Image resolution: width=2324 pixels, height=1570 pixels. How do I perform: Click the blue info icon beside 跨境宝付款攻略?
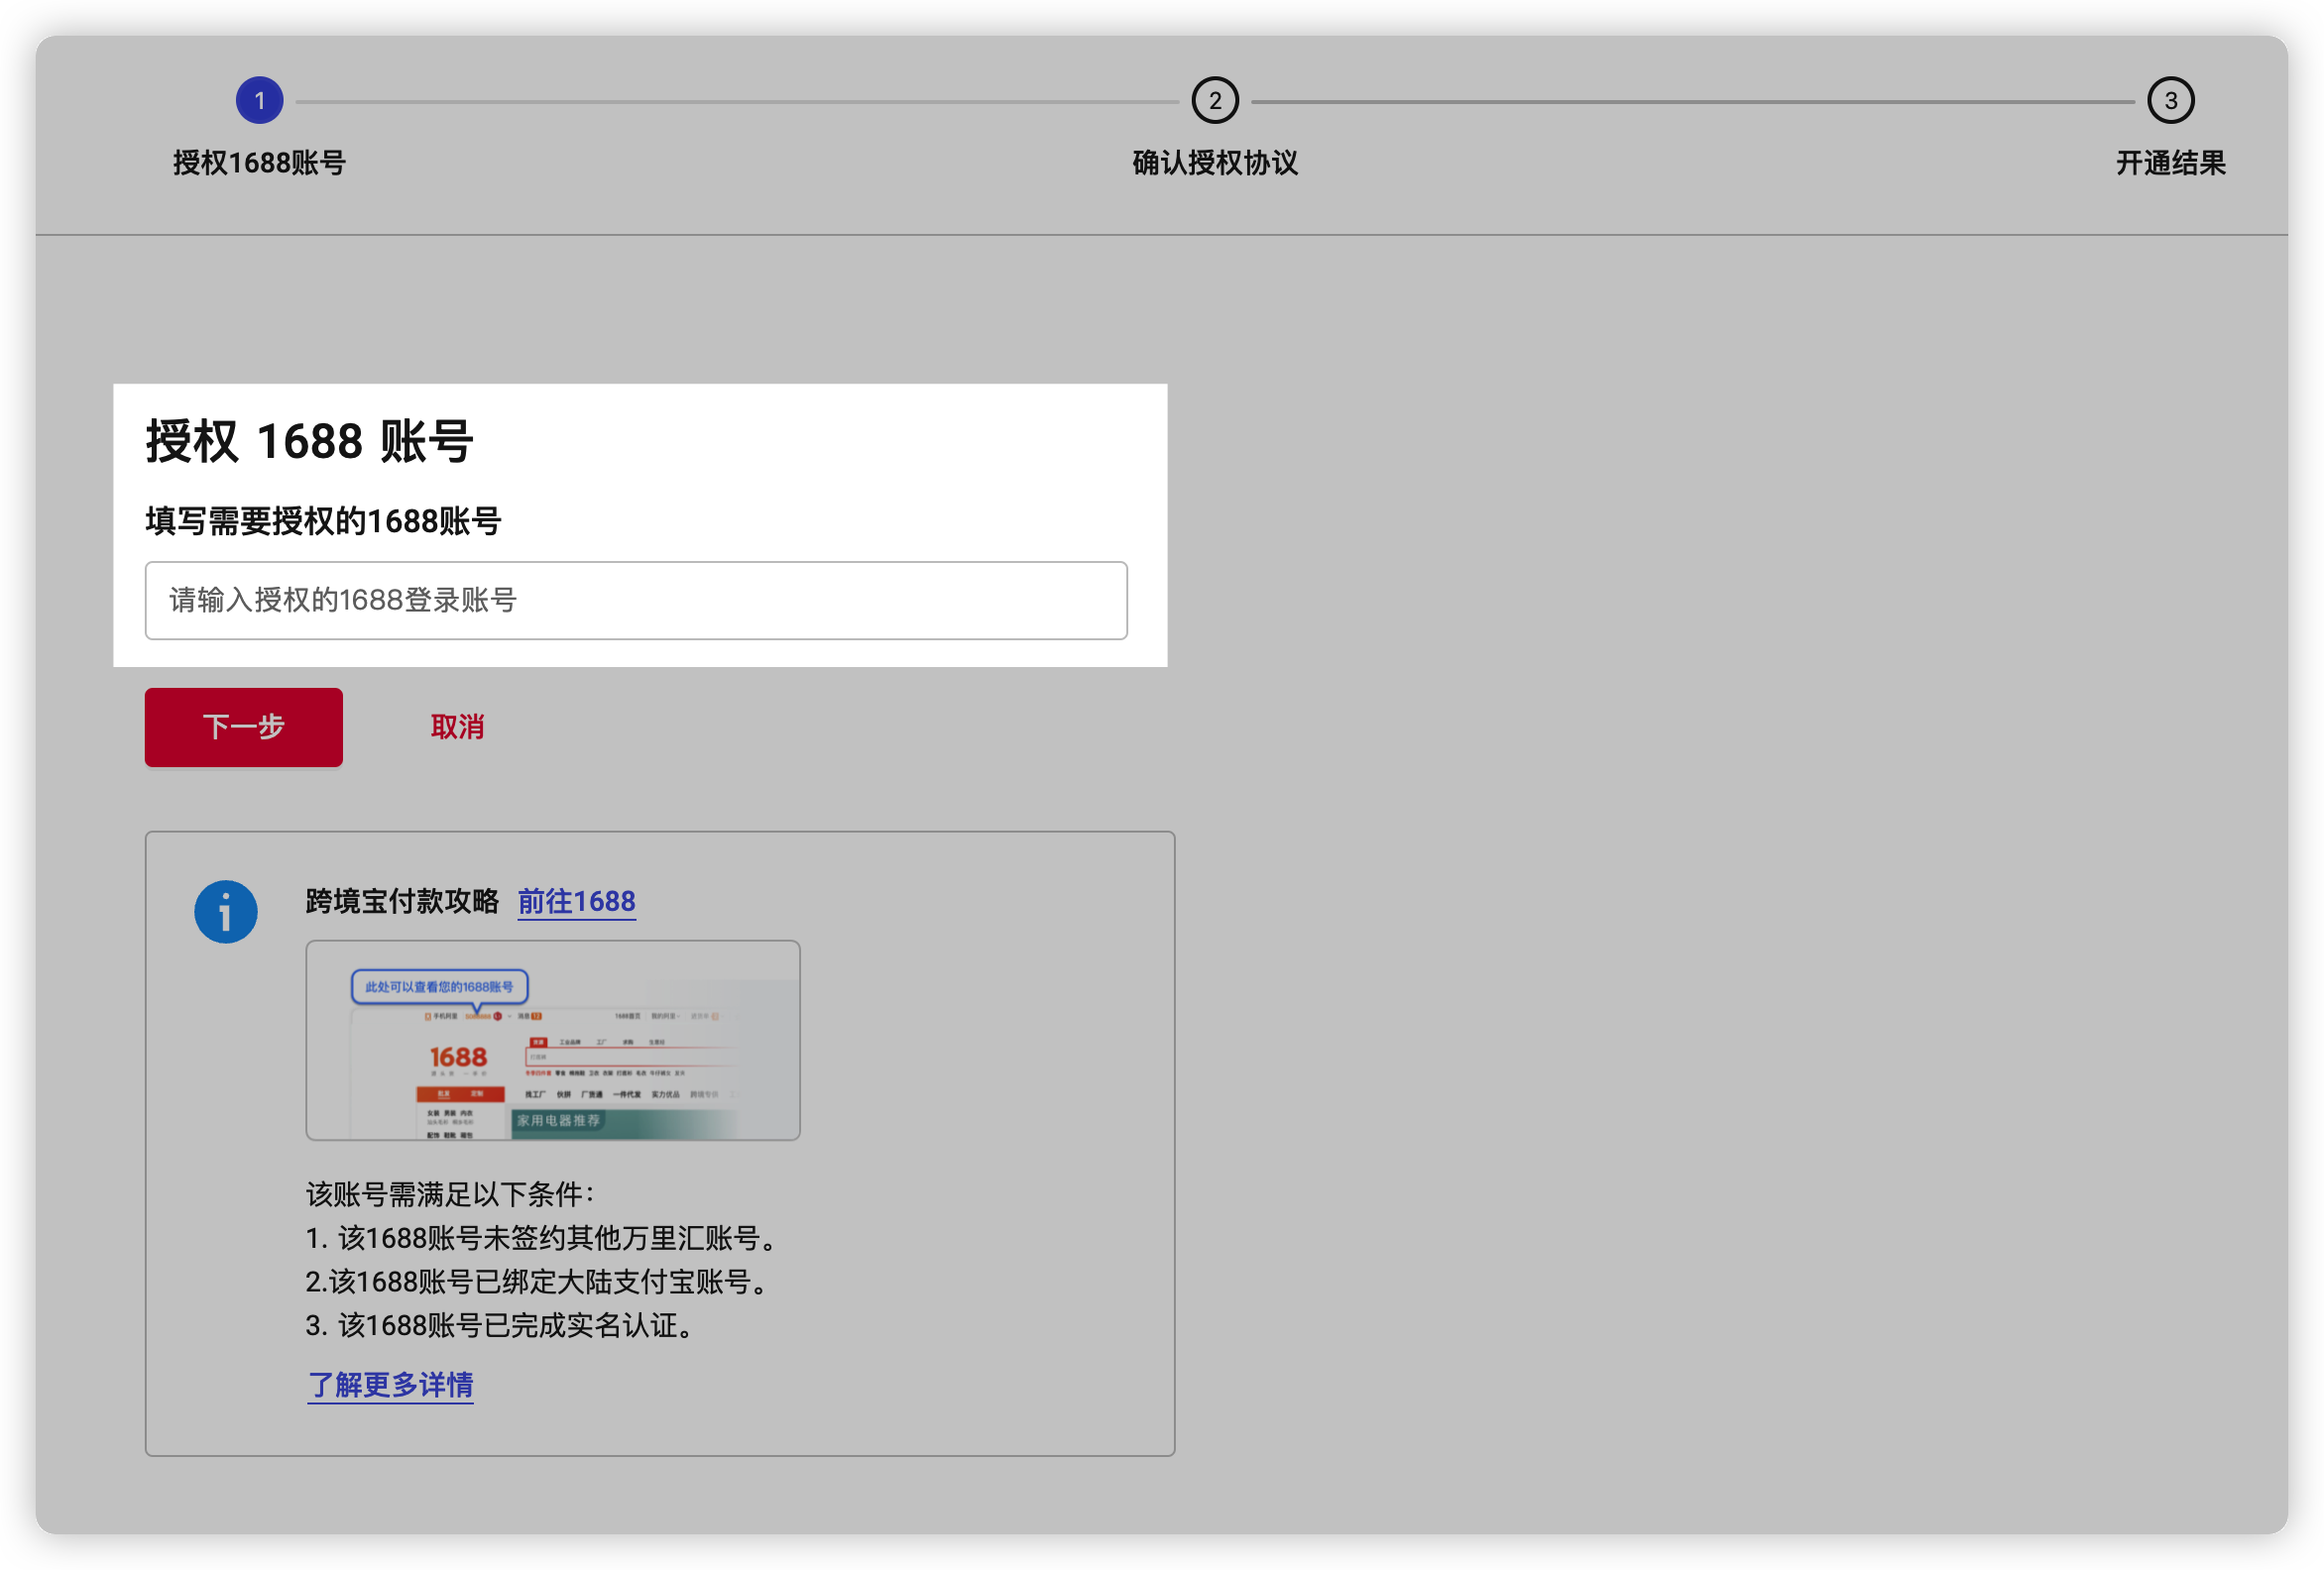[226, 911]
